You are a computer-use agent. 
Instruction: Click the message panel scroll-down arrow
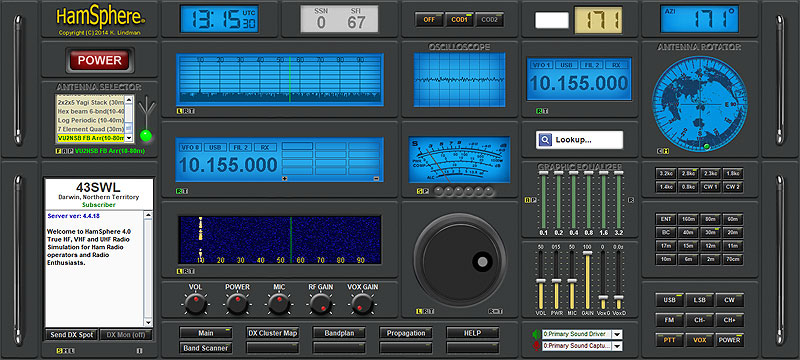pos(148,323)
